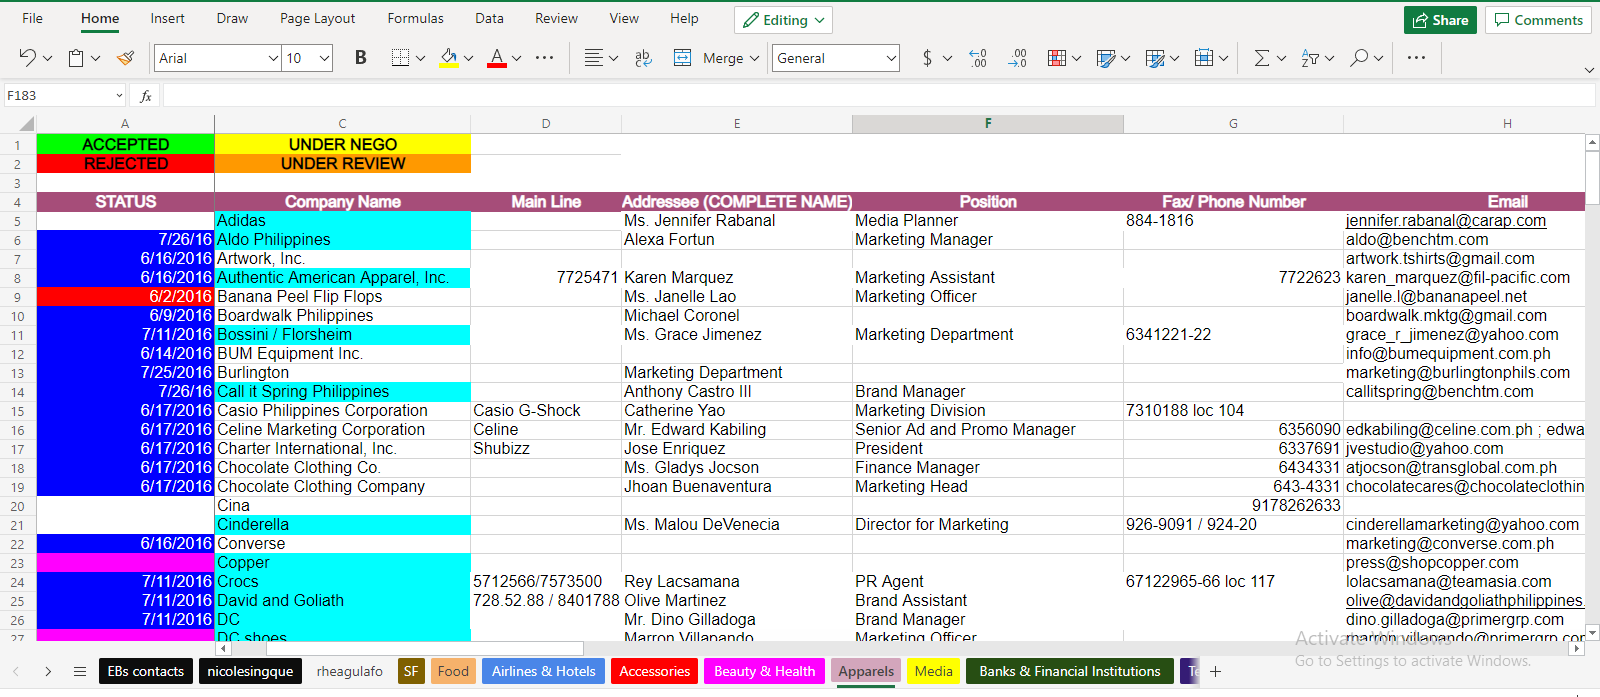The width and height of the screenshot is (1600, 697).
Task: Switch to Airlines & Hotels sheet
Action: 543,671
